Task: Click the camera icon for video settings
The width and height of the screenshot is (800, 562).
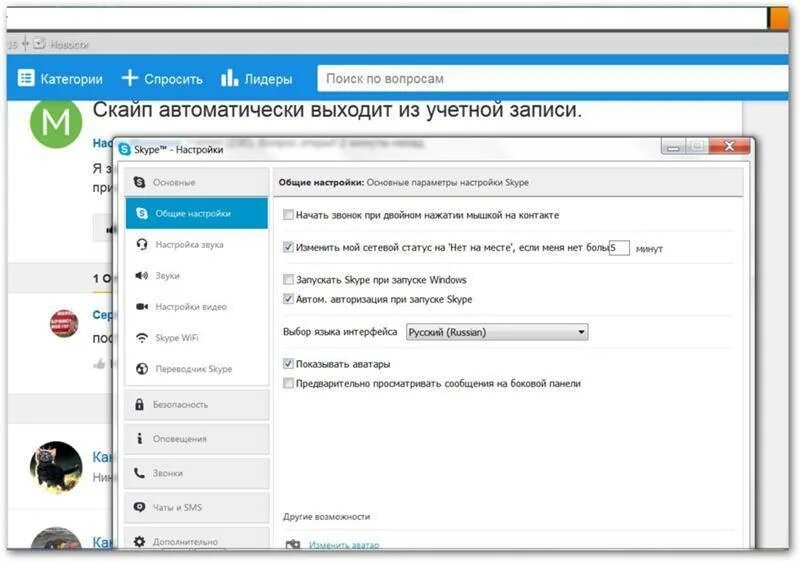Action: [x=142, y=306]
